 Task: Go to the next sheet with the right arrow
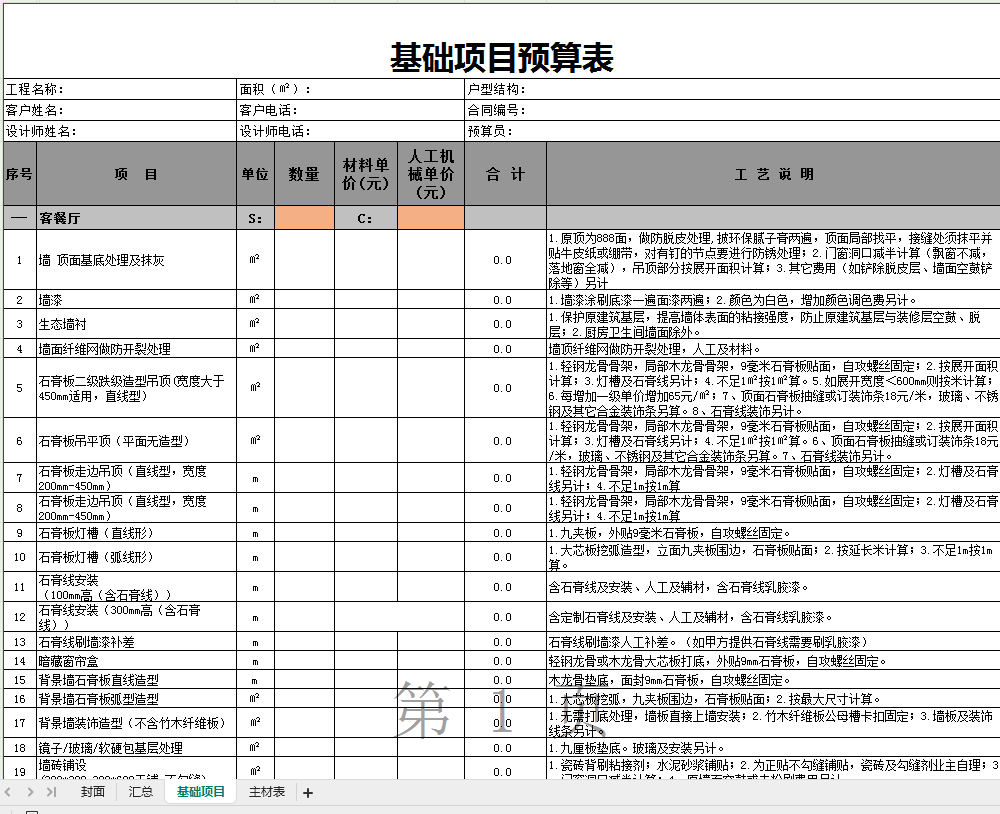click(30, 792)
